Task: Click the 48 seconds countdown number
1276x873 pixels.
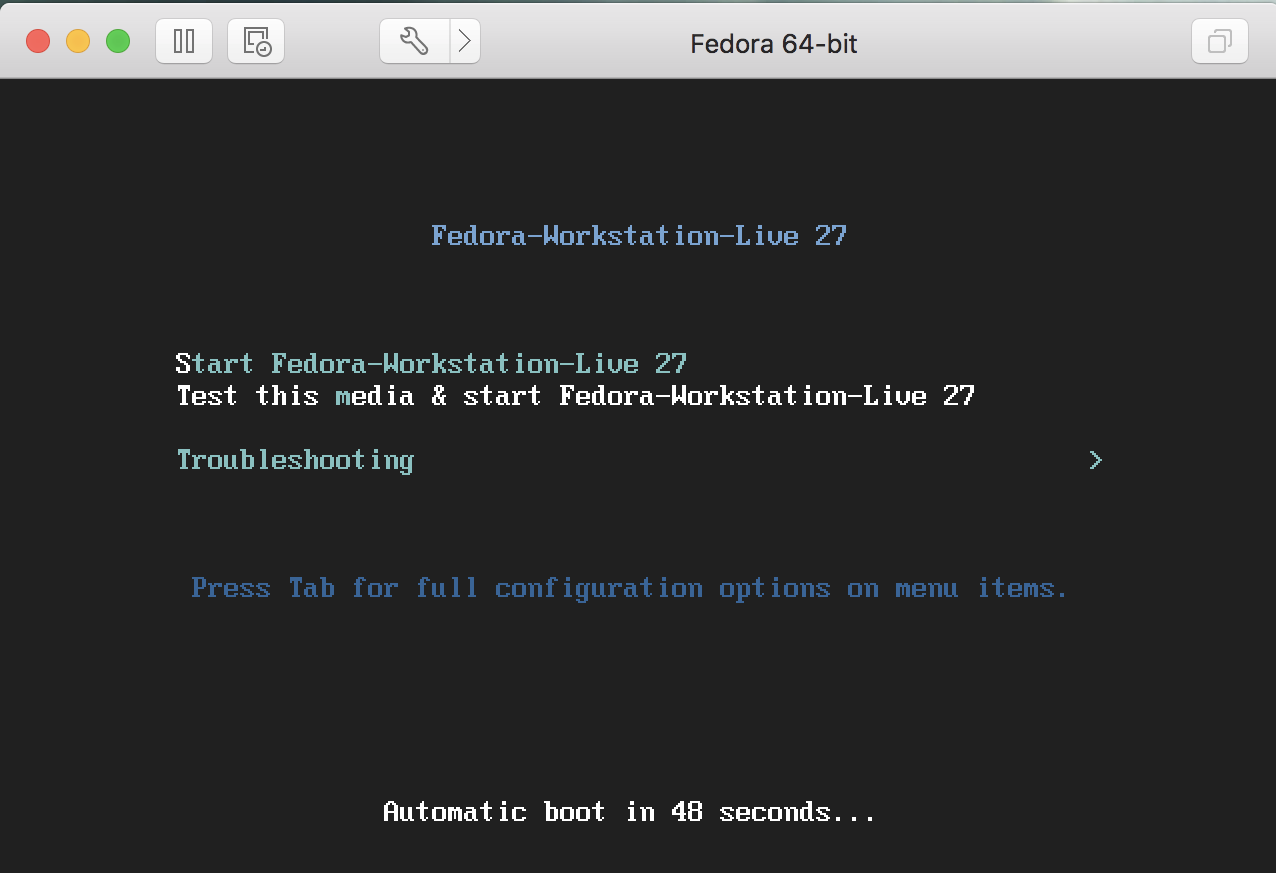Action: [686, 812]
